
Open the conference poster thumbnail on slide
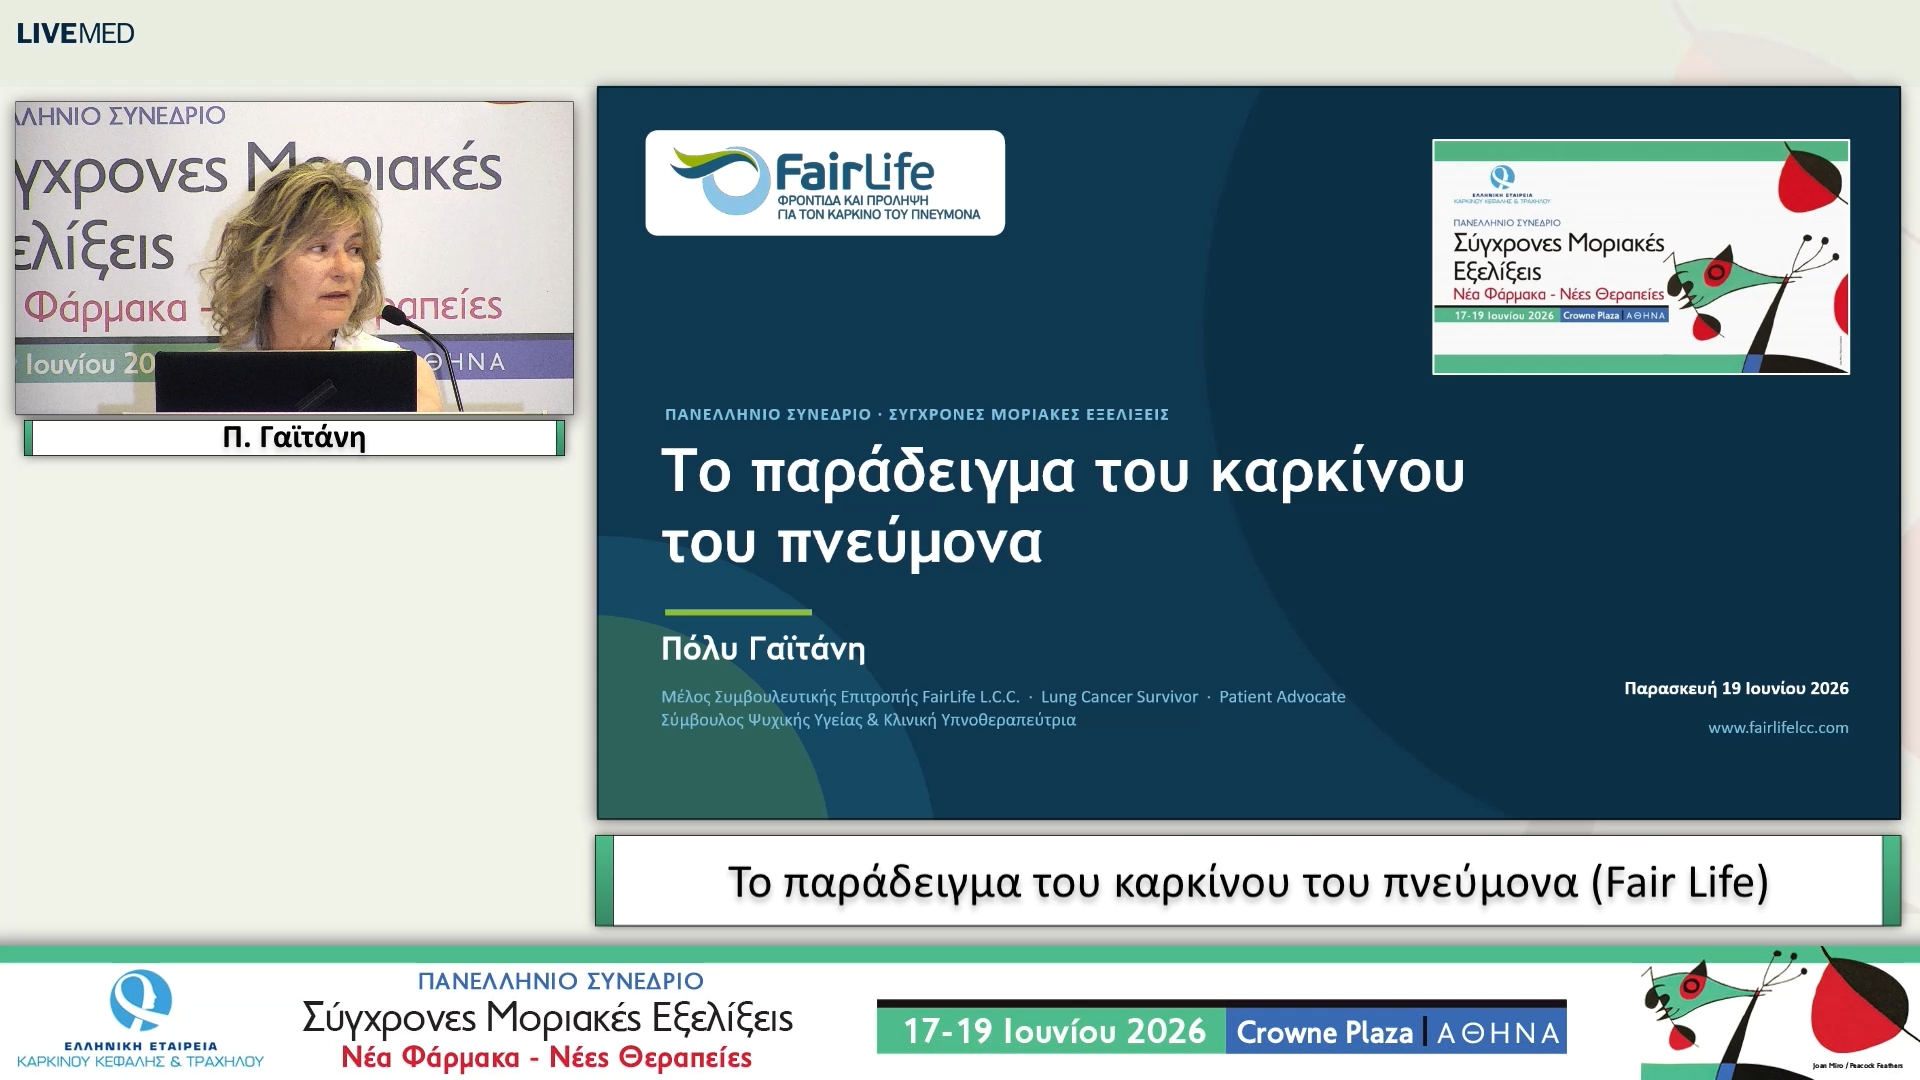click(1640, 257)
